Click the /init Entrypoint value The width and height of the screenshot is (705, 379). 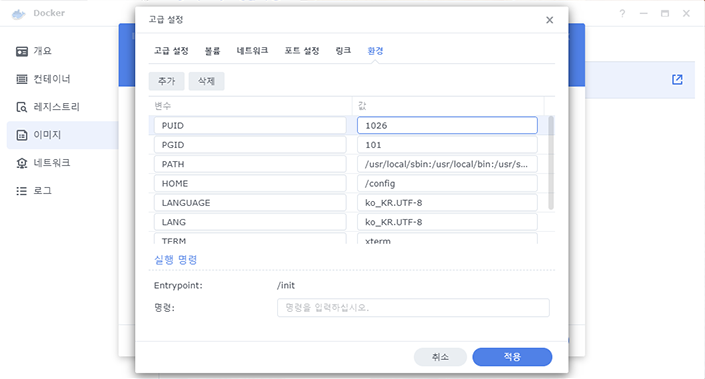(x=286, y=285)
